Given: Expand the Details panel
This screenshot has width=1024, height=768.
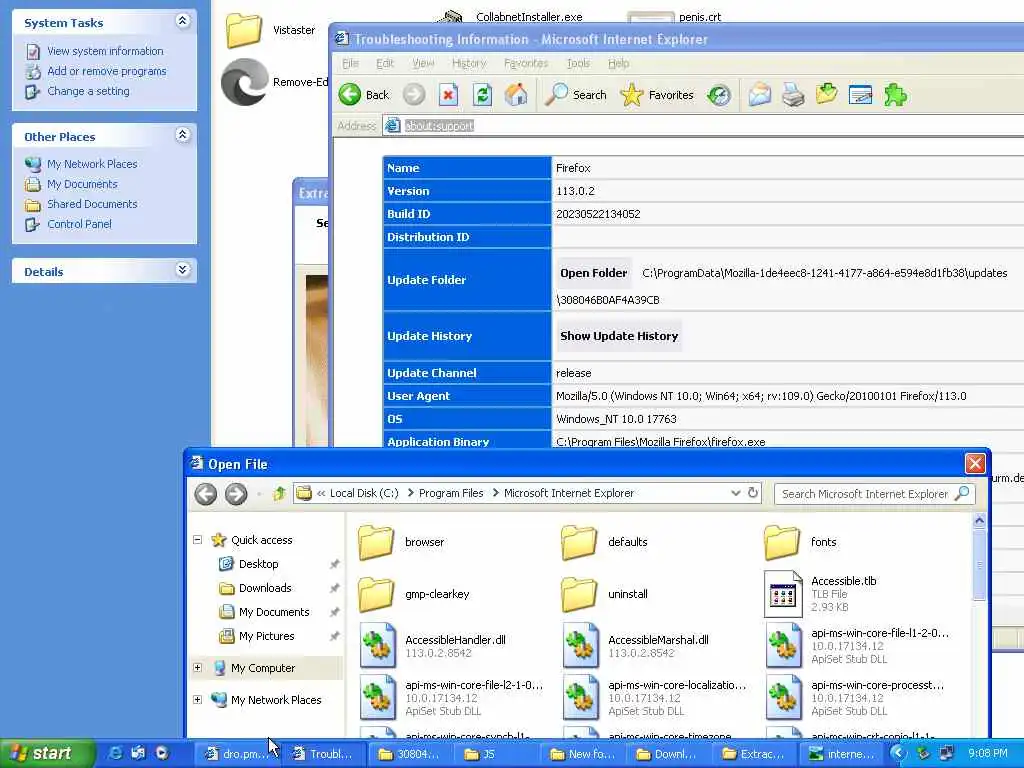Looking at the screenshot, I should 182,270.
